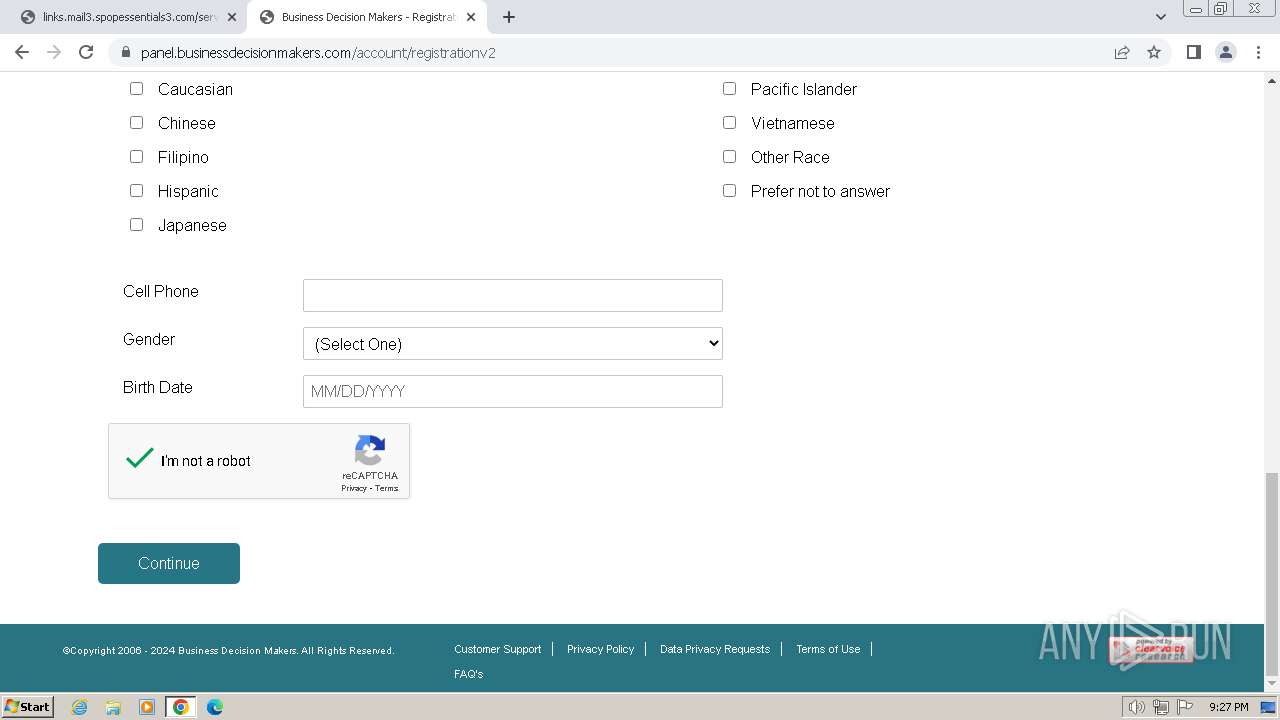Check the Caucasian checkbox
1280x720 pixels.
pyautogui.click(x=136, y=89)
